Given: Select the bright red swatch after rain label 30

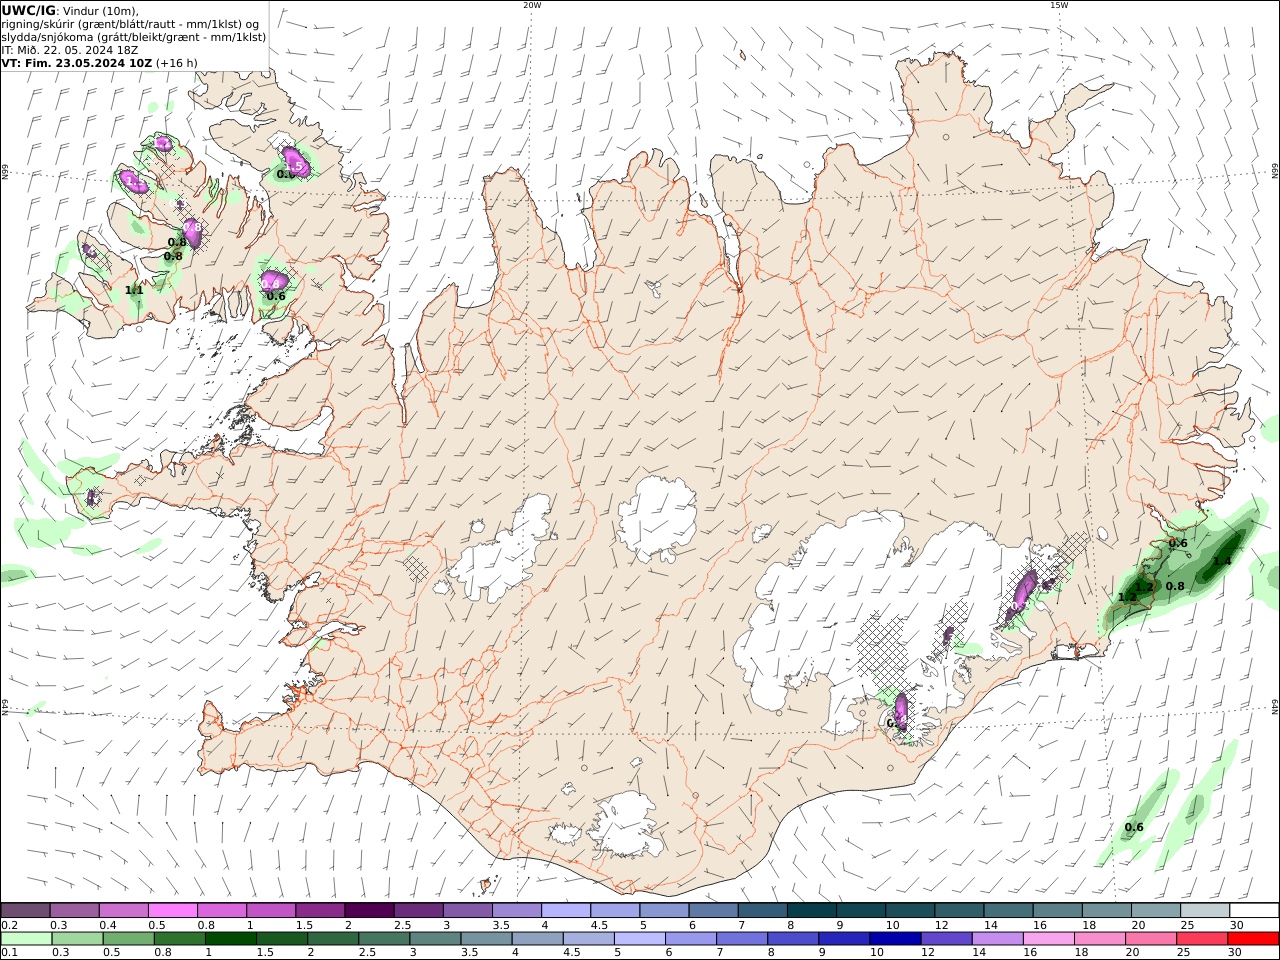Looking at the screenshot, I should point(1253,939).
